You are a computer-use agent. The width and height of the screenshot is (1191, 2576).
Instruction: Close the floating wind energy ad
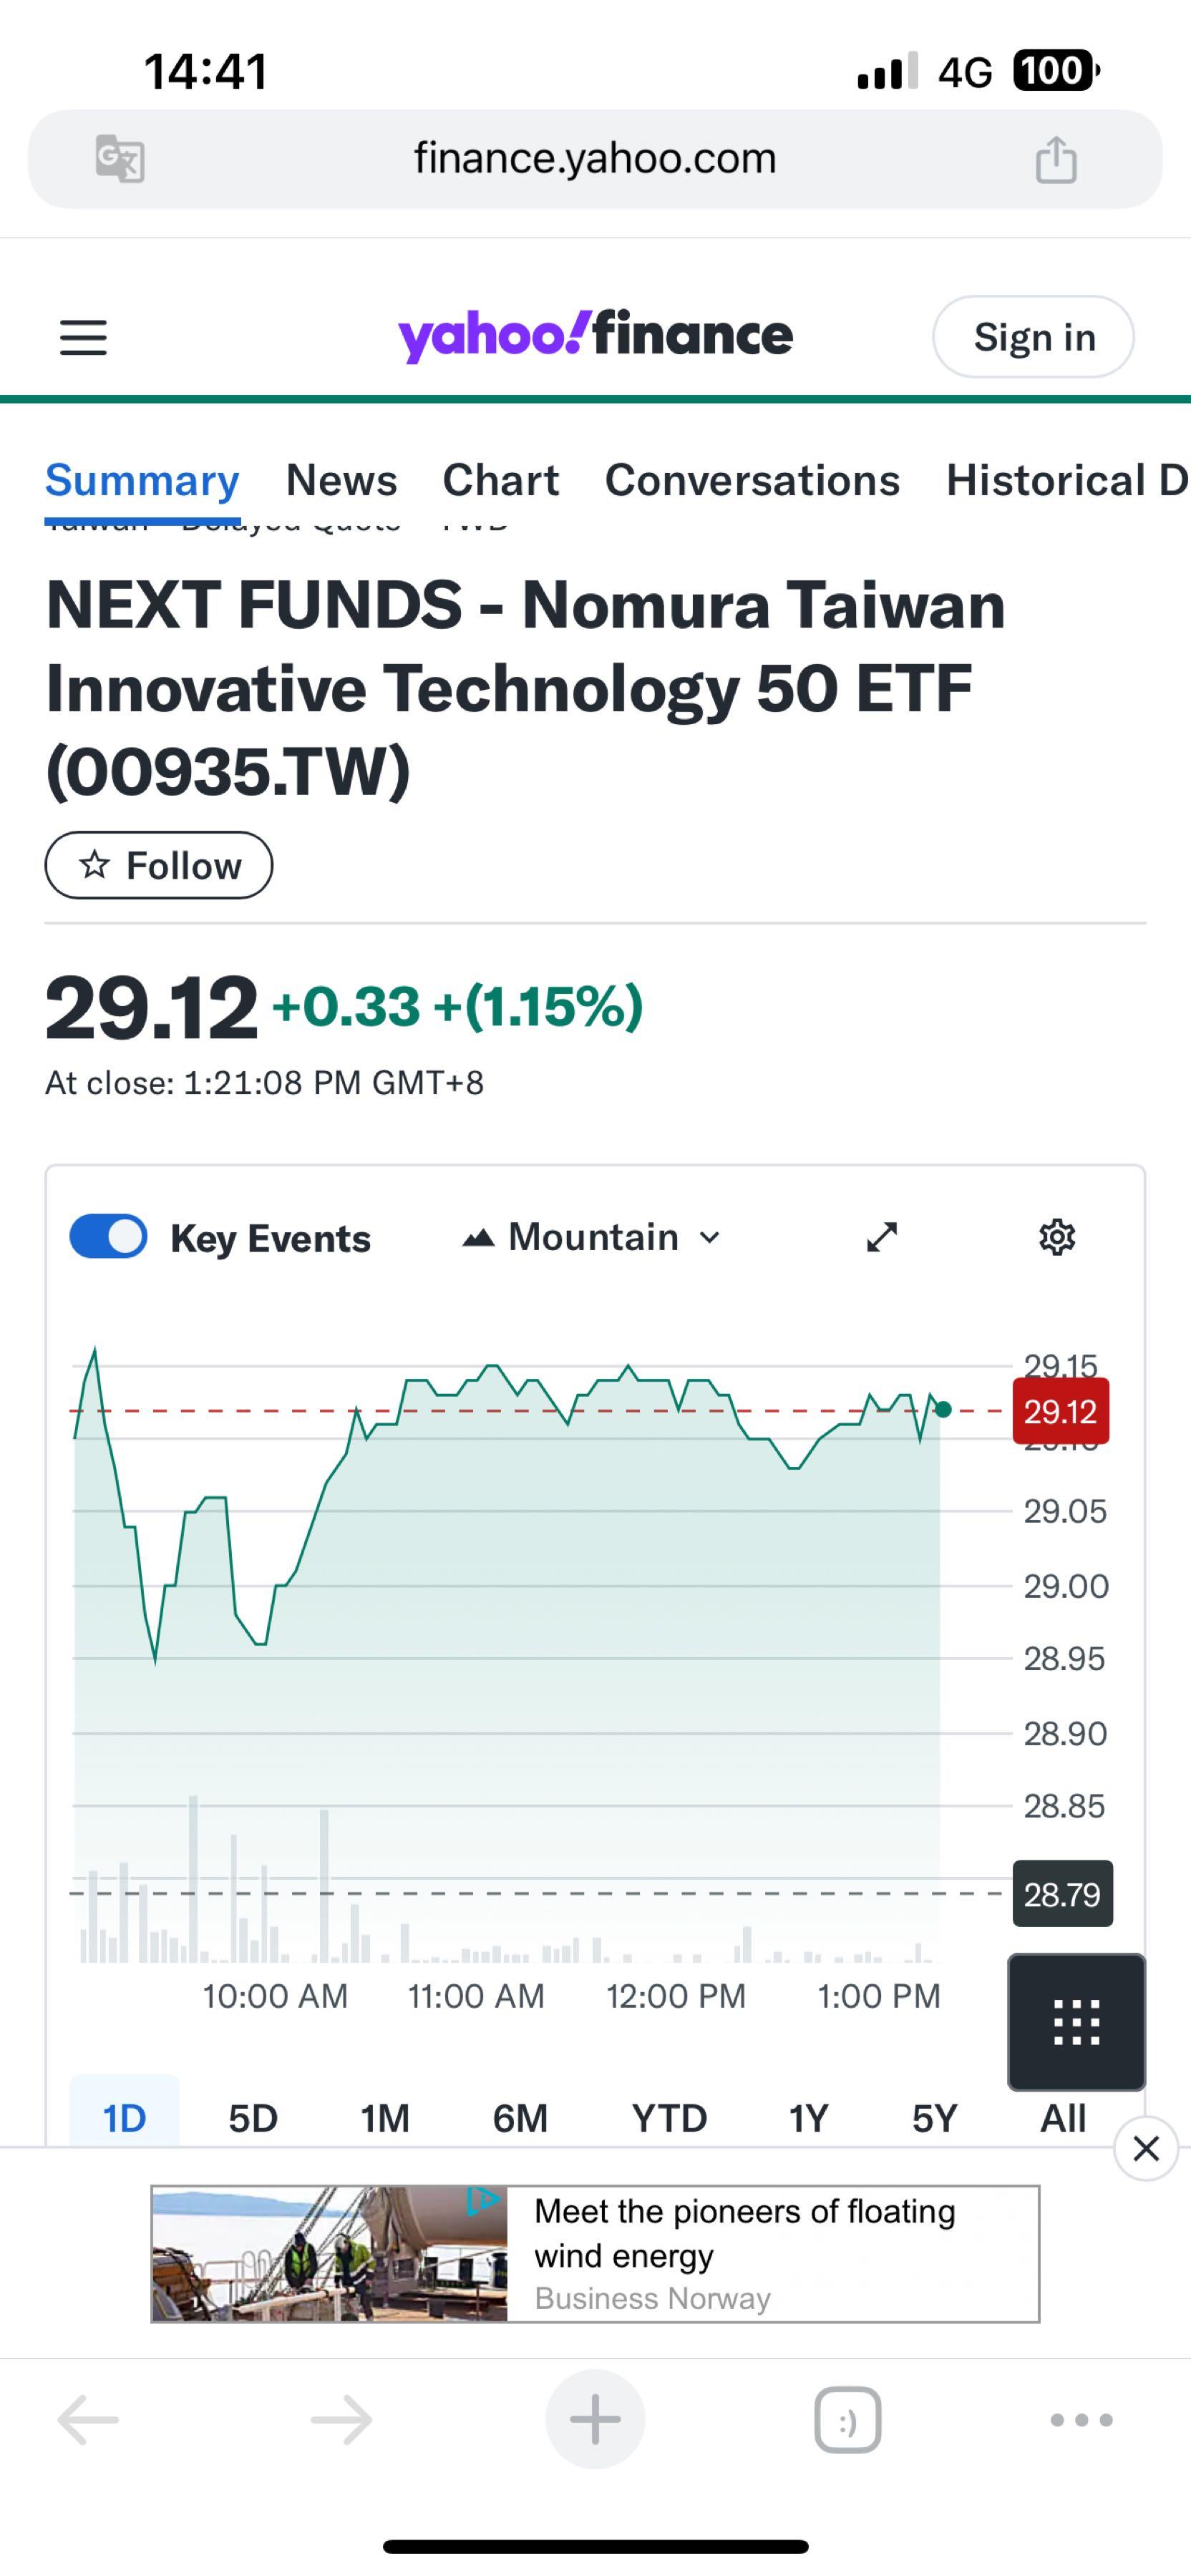(1146, 2148)
